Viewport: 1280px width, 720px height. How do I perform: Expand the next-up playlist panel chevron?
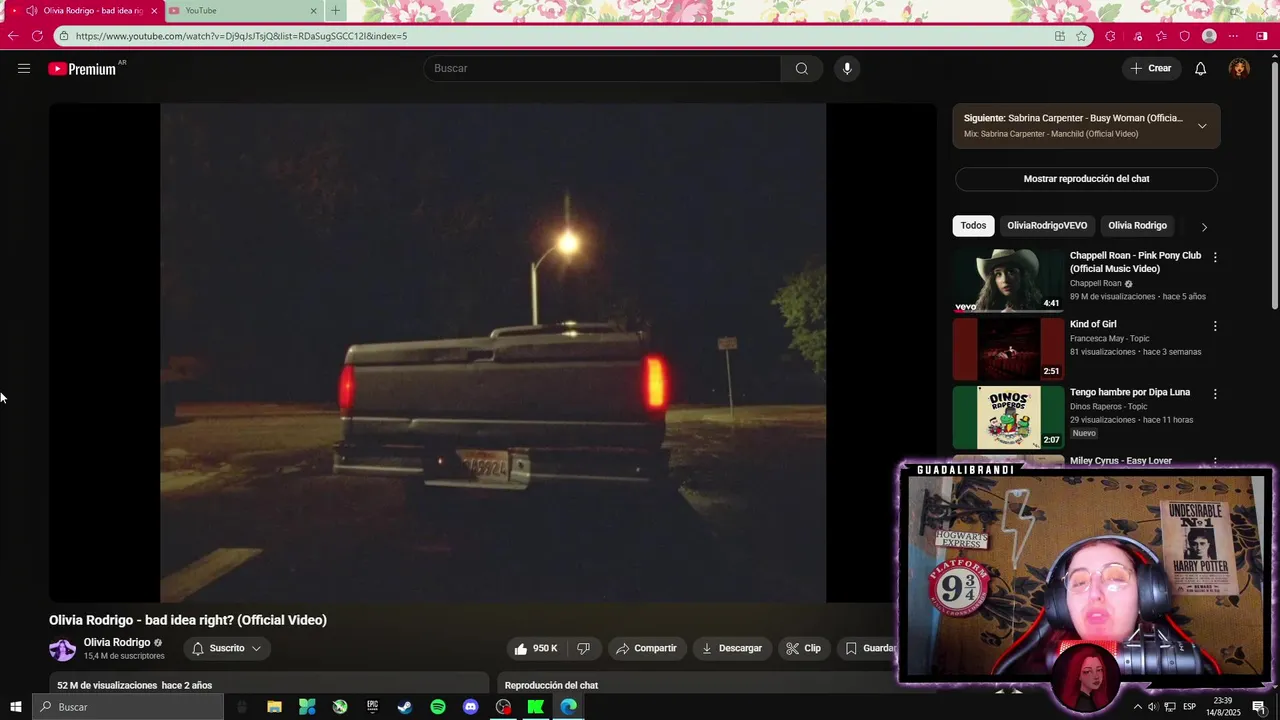[x=1202, y=126]
